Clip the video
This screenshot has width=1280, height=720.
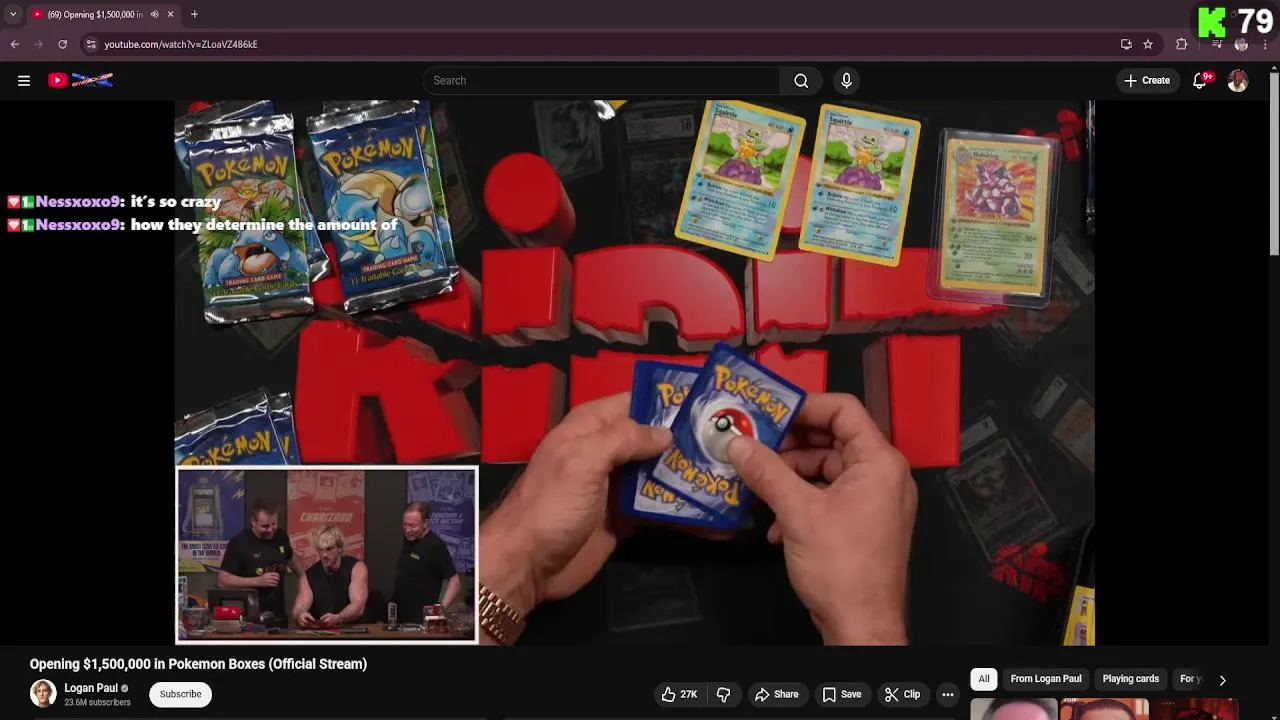click(x=903, y=694)
